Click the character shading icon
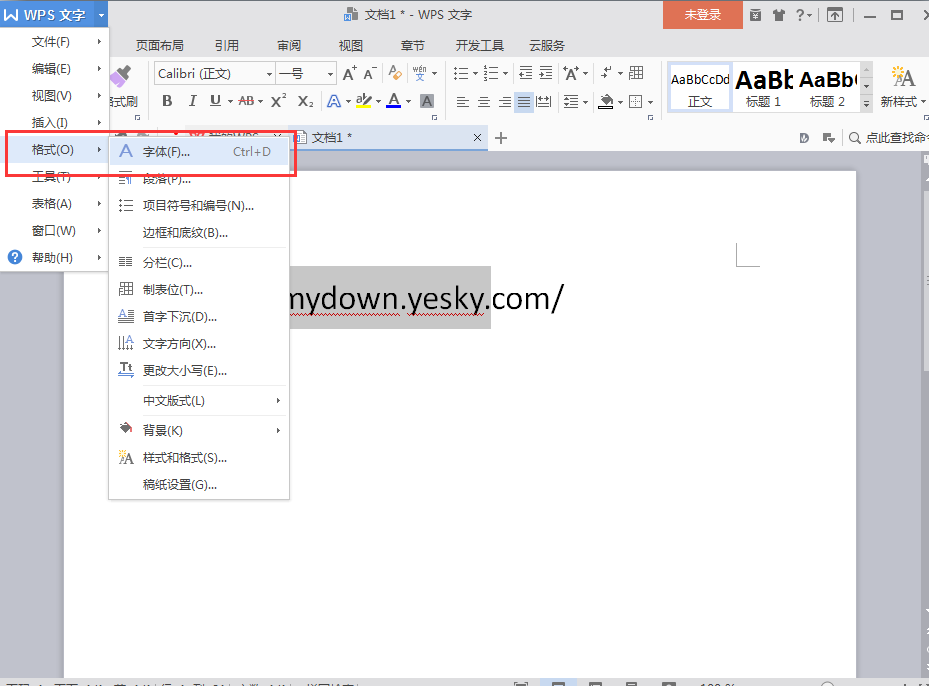This screenshot has width=929, height=686. coord(427,101)
